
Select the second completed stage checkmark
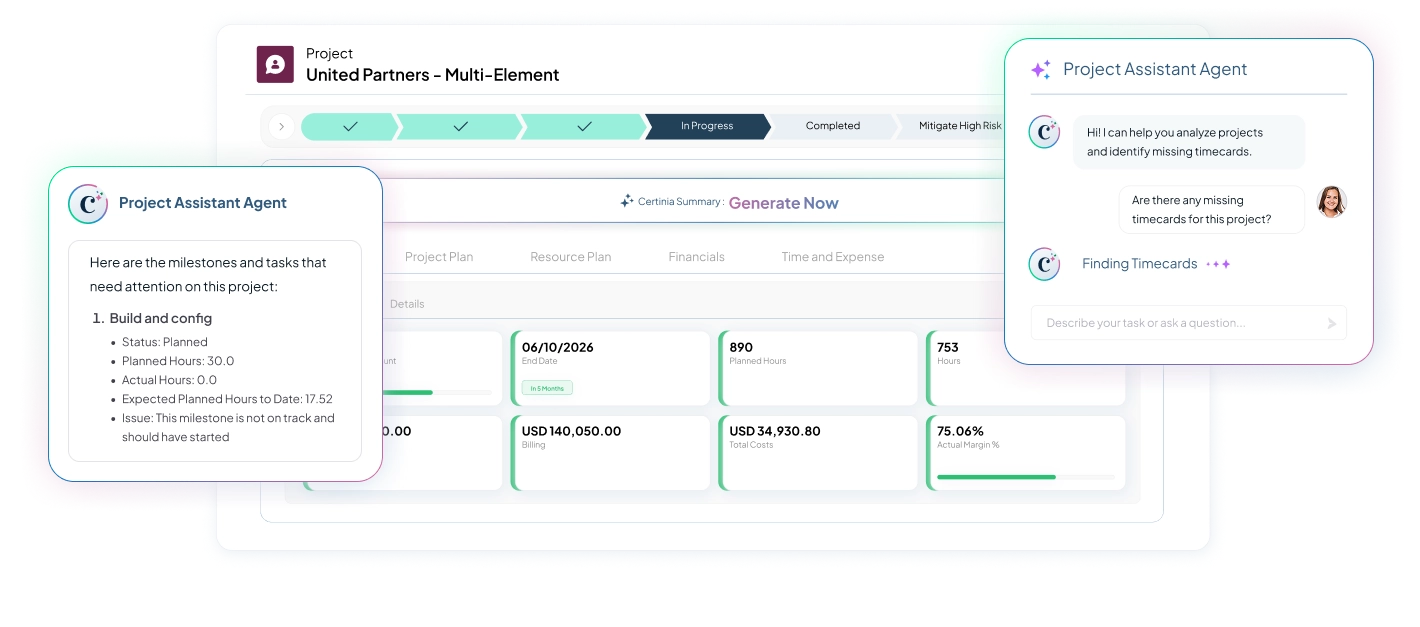pyautogui.click(x=460, y=127)
